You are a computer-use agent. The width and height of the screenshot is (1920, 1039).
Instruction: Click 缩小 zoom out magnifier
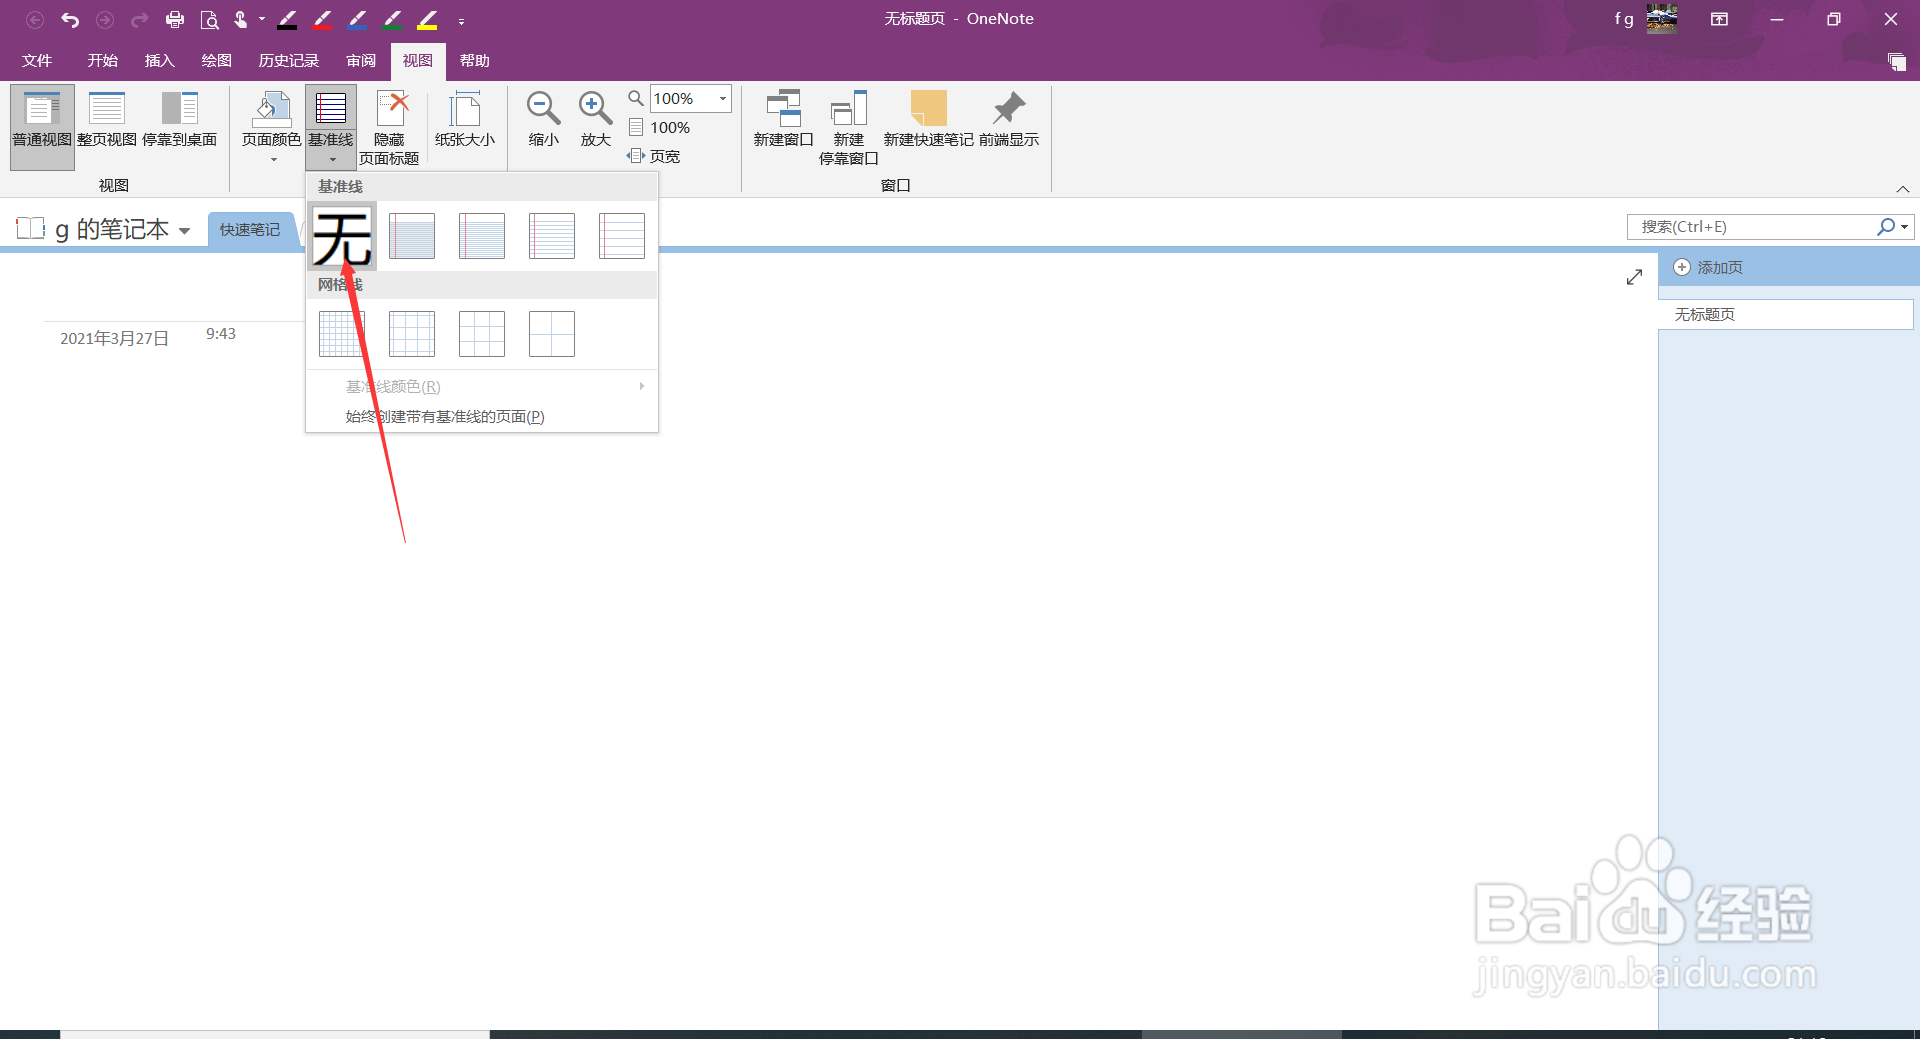click(543, 120)
